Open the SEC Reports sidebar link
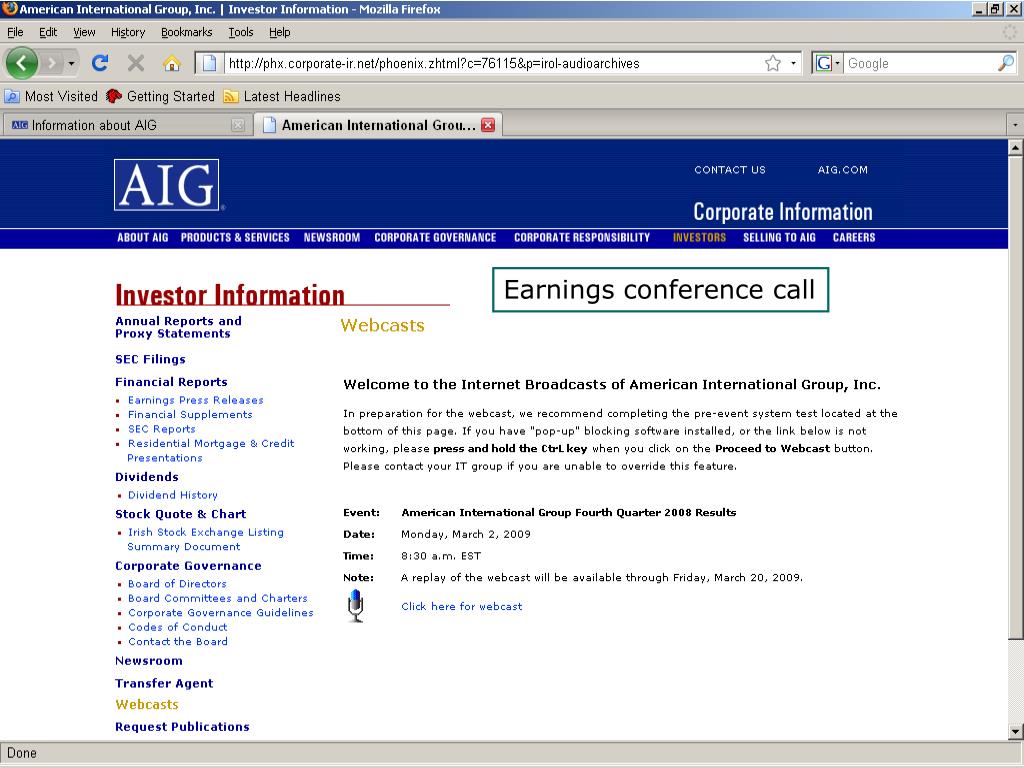 point(161,429)
